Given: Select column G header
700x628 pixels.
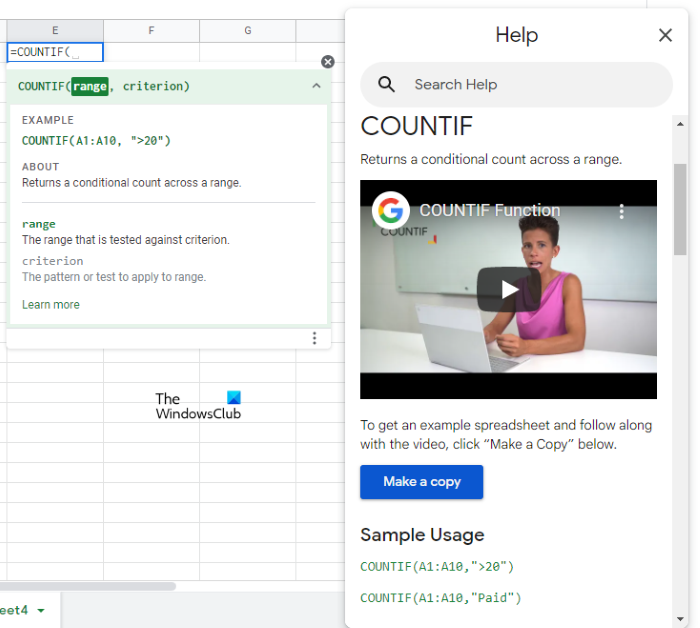Looking at the screenshot, I should click(247, 31).
